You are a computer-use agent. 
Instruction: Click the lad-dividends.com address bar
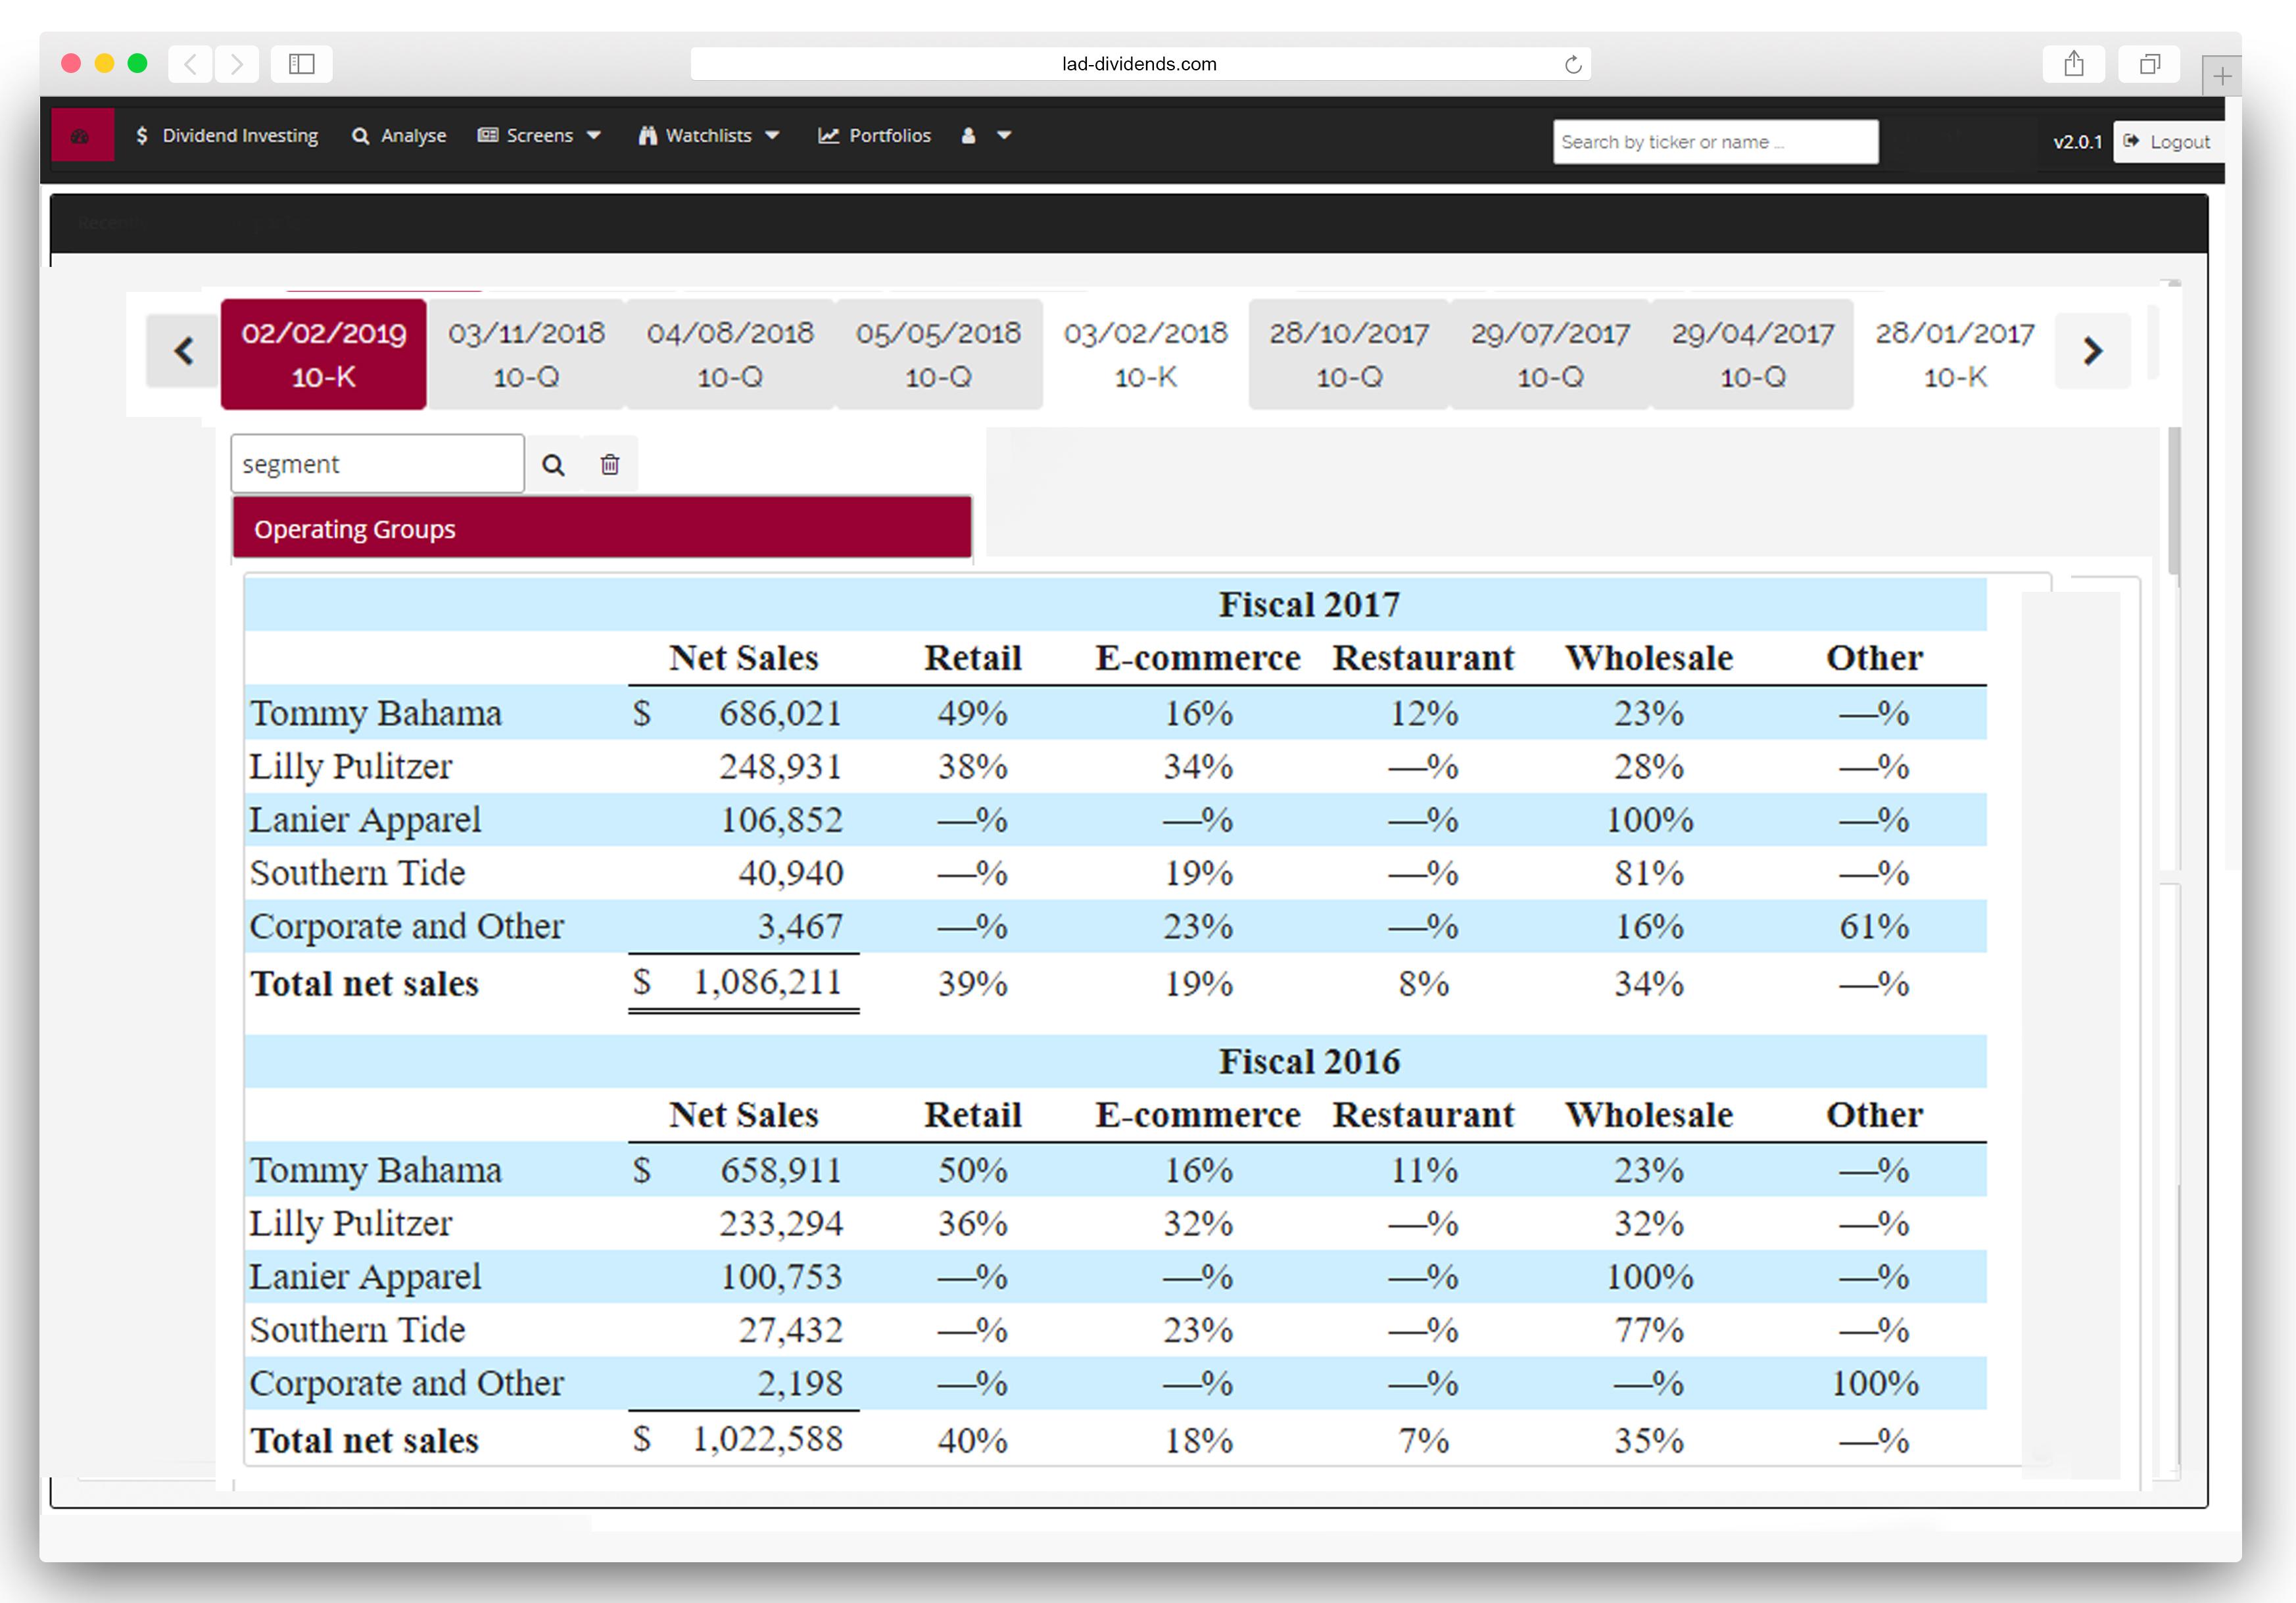1140,64
